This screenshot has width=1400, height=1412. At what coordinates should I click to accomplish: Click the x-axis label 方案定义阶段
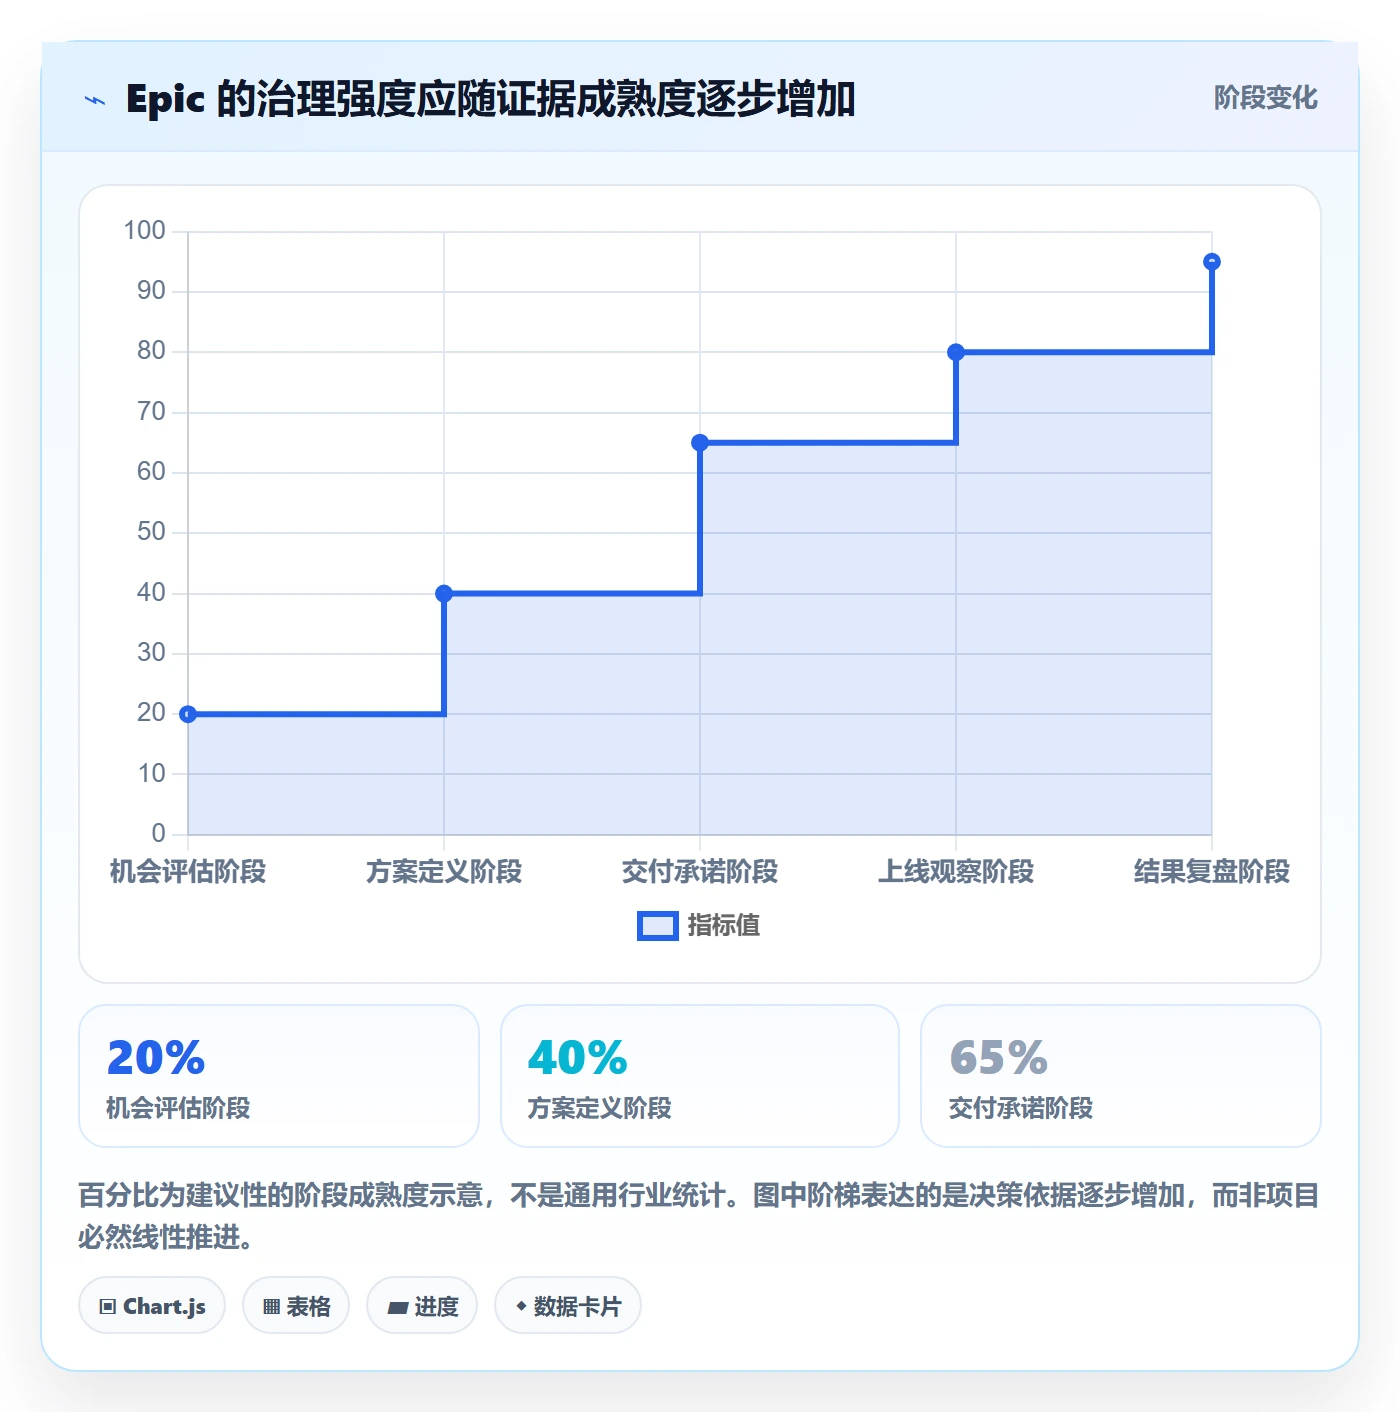click(x=444, y=872)
